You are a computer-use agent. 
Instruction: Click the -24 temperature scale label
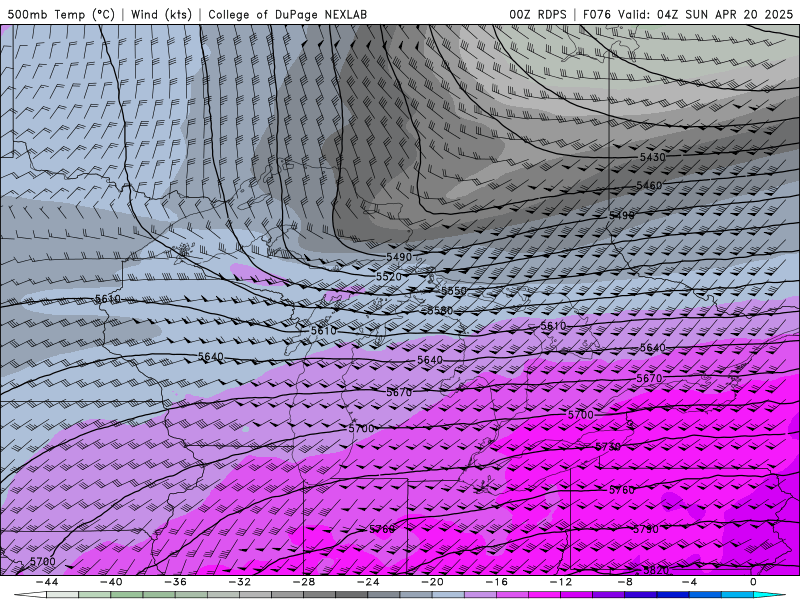[368, 582]
